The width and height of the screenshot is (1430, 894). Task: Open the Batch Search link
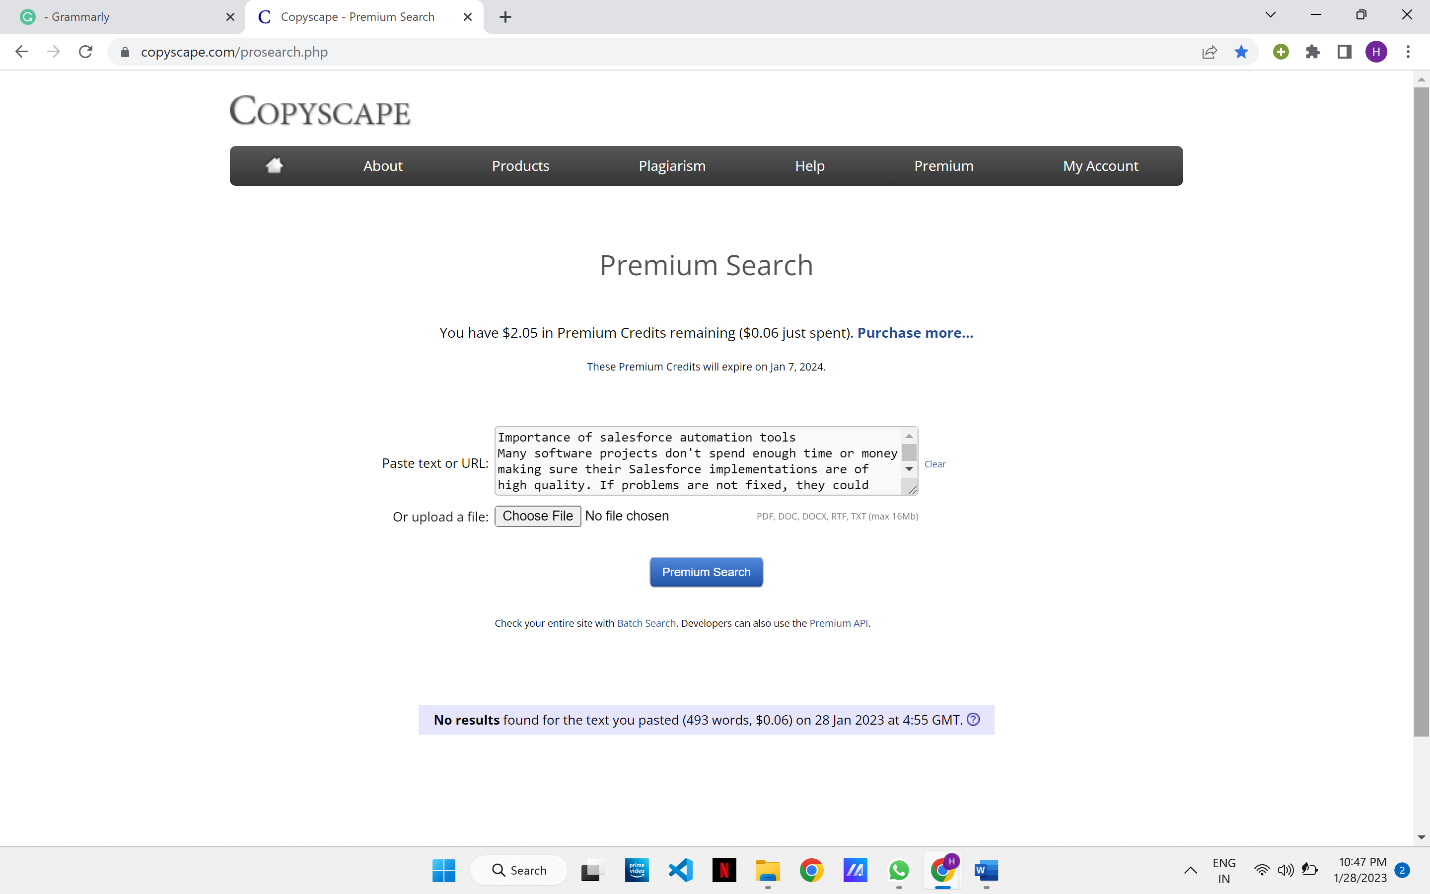click(x=646, y=623)
